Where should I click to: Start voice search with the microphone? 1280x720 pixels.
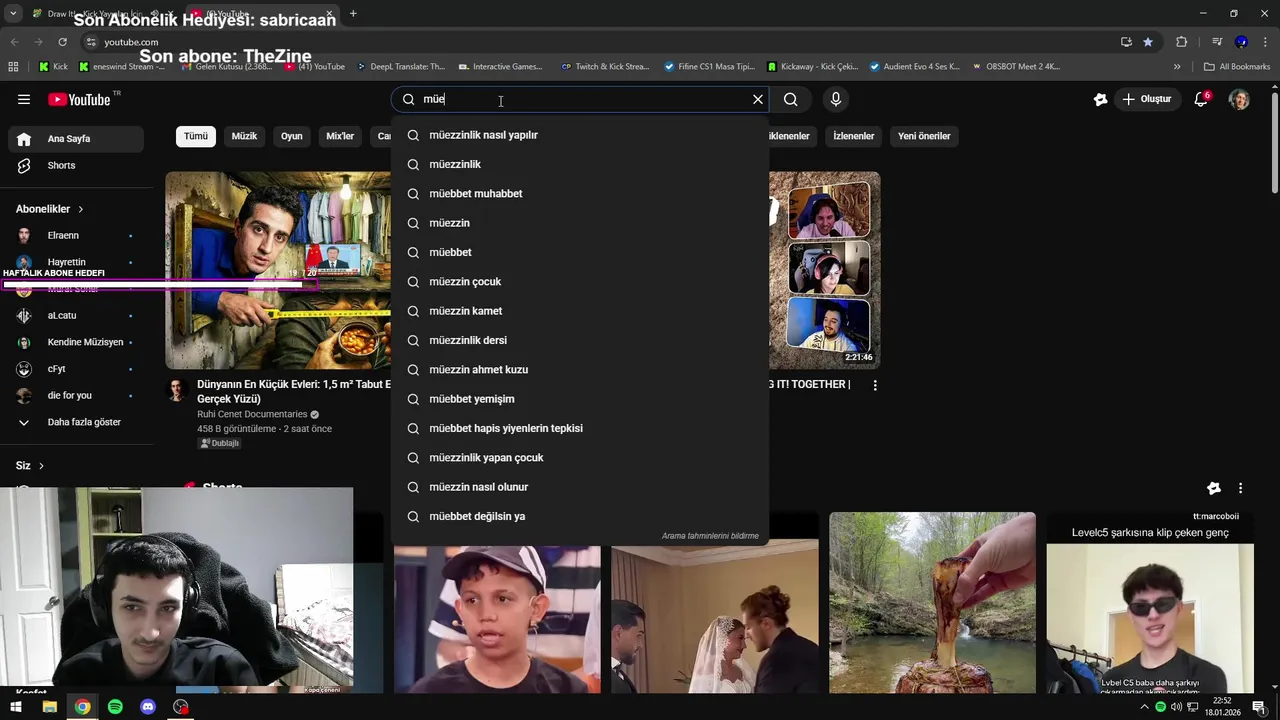(x=836, y=99)
